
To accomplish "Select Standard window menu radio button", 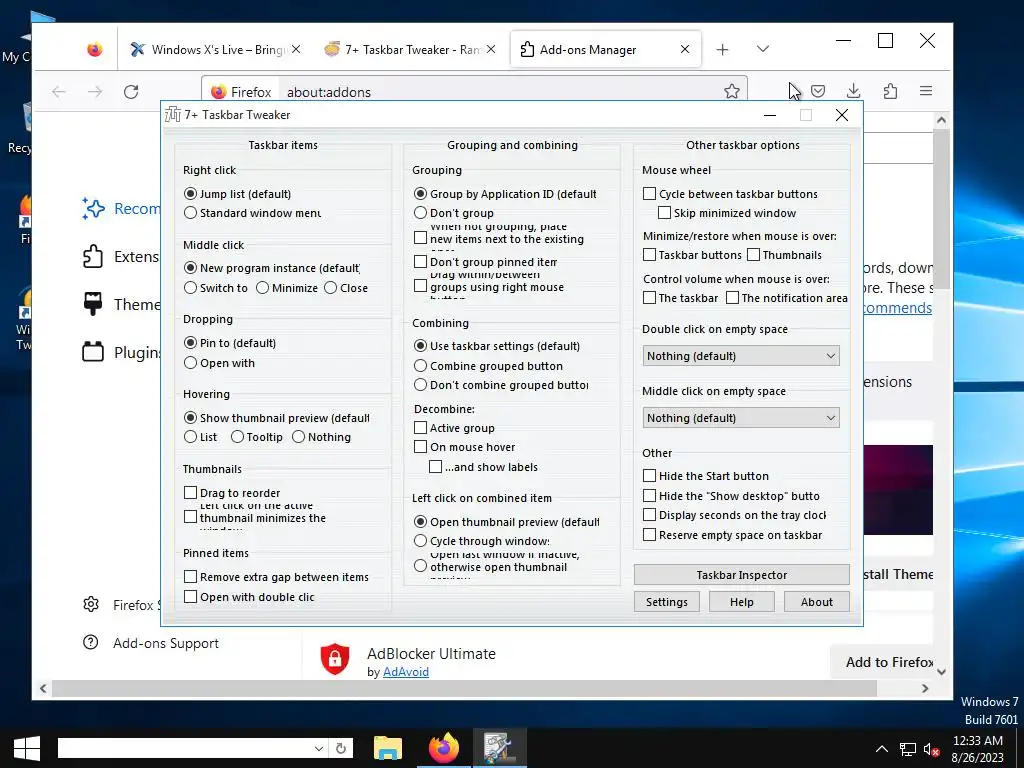I will point(190,213).
